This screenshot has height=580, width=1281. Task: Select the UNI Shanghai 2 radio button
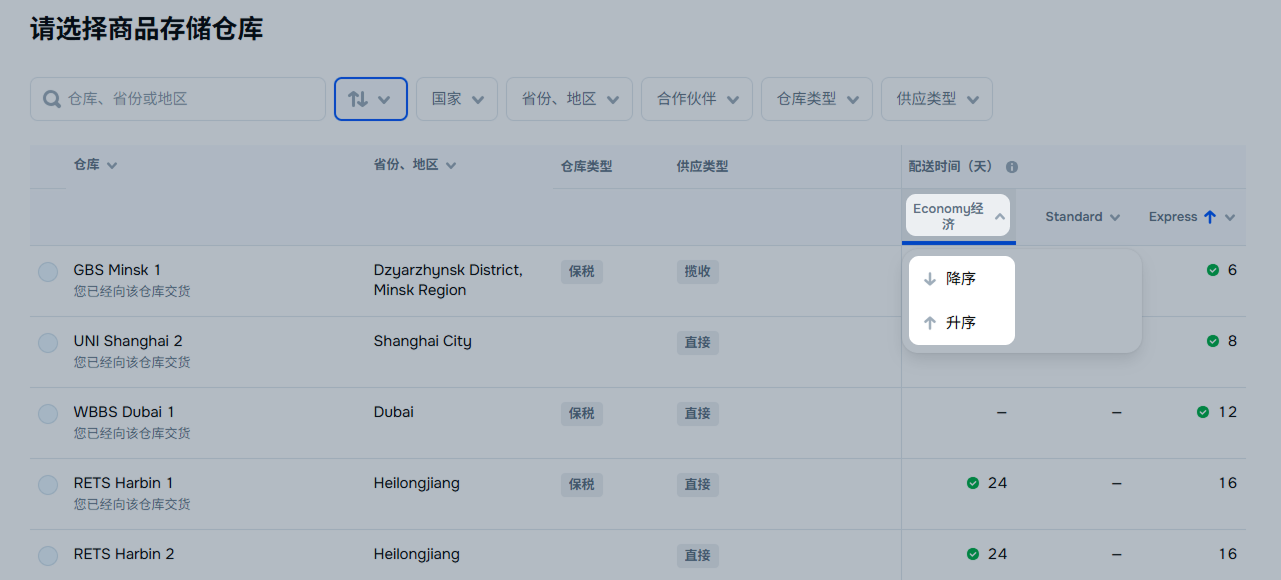tap(48, 343)
